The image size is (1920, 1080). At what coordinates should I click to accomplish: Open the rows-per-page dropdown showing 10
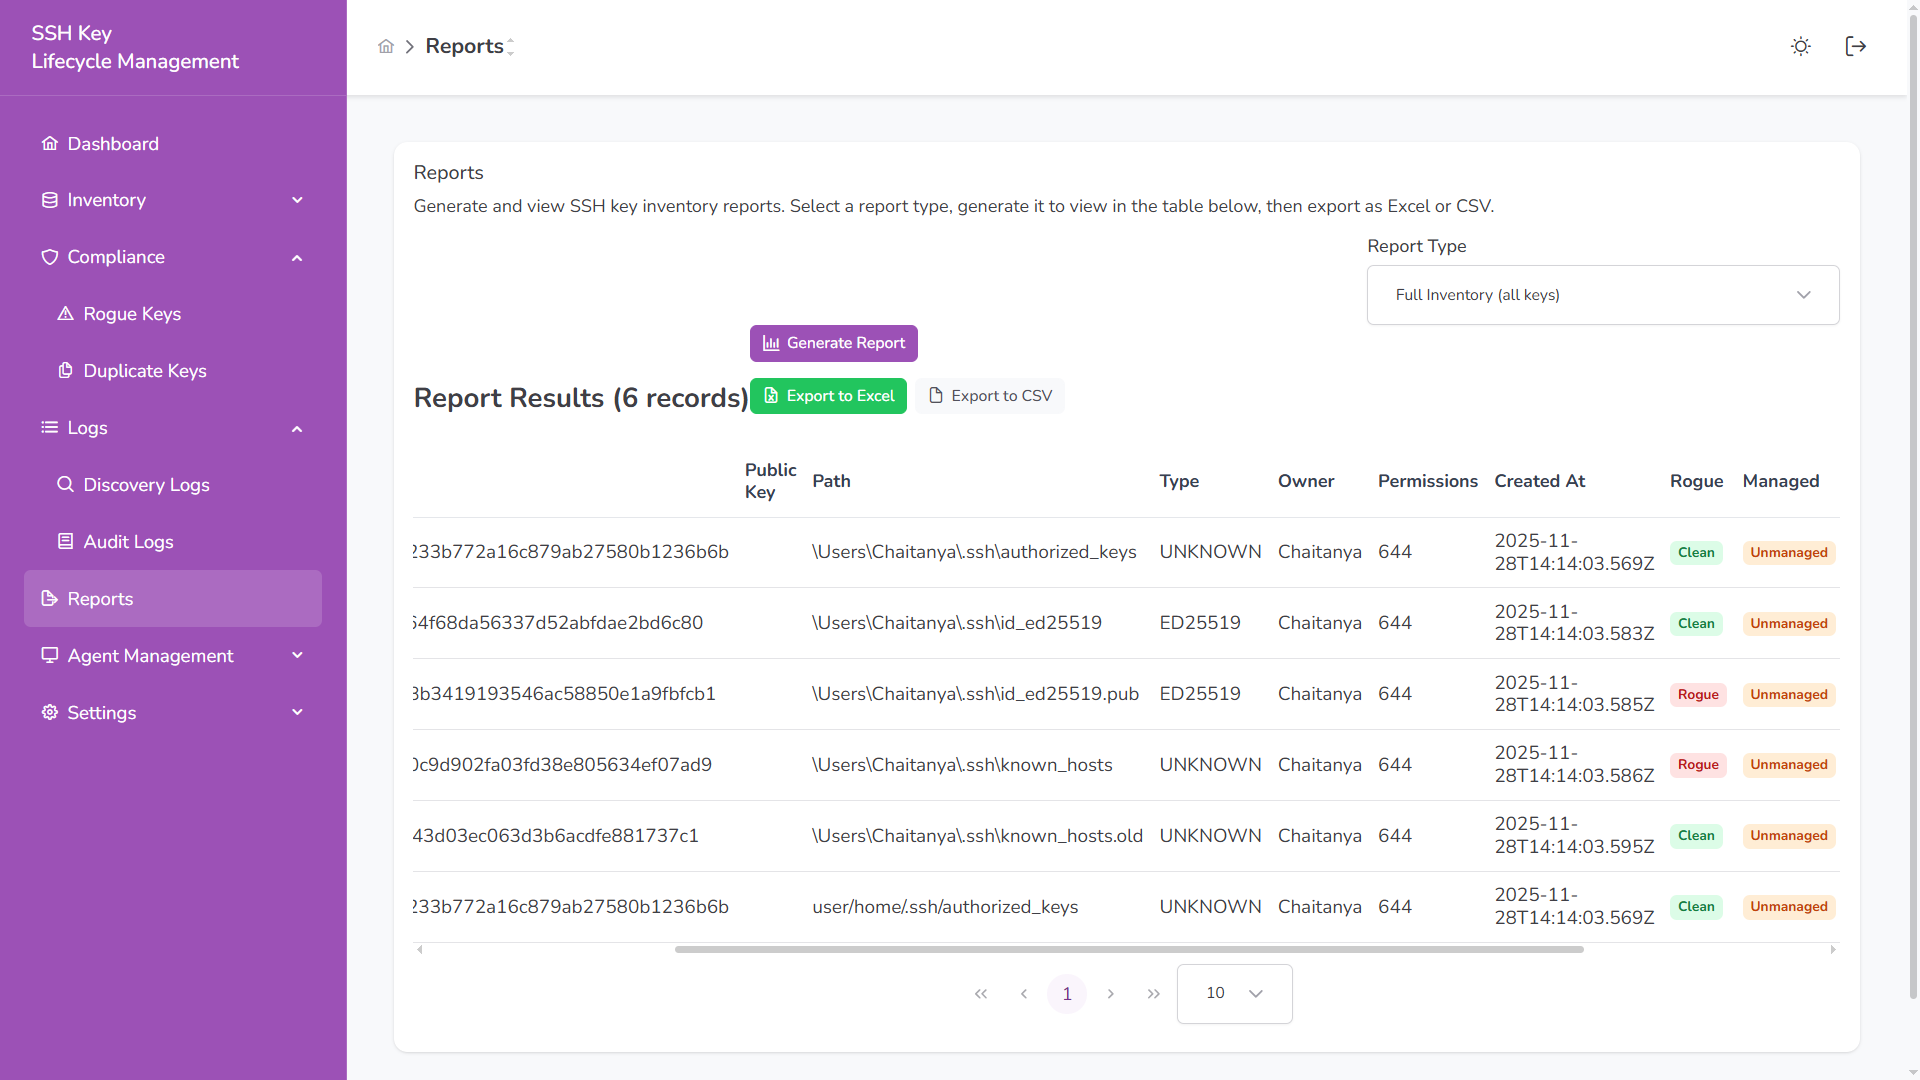point(1233,993)
